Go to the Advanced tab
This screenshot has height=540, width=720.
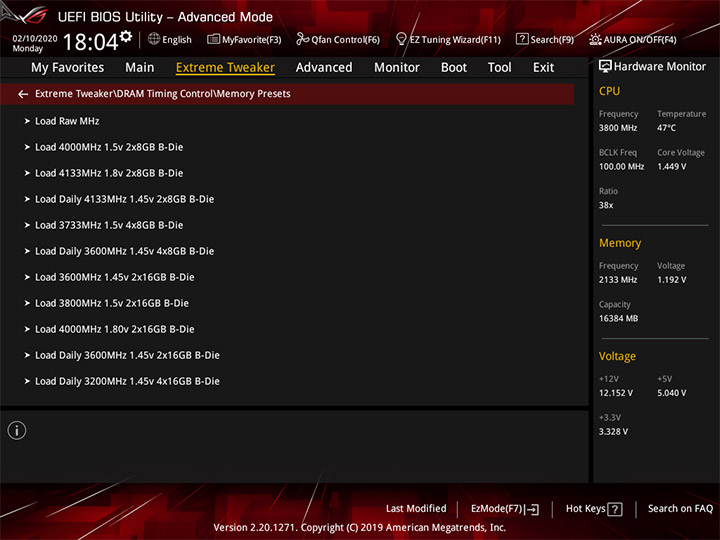click(324, 68)
